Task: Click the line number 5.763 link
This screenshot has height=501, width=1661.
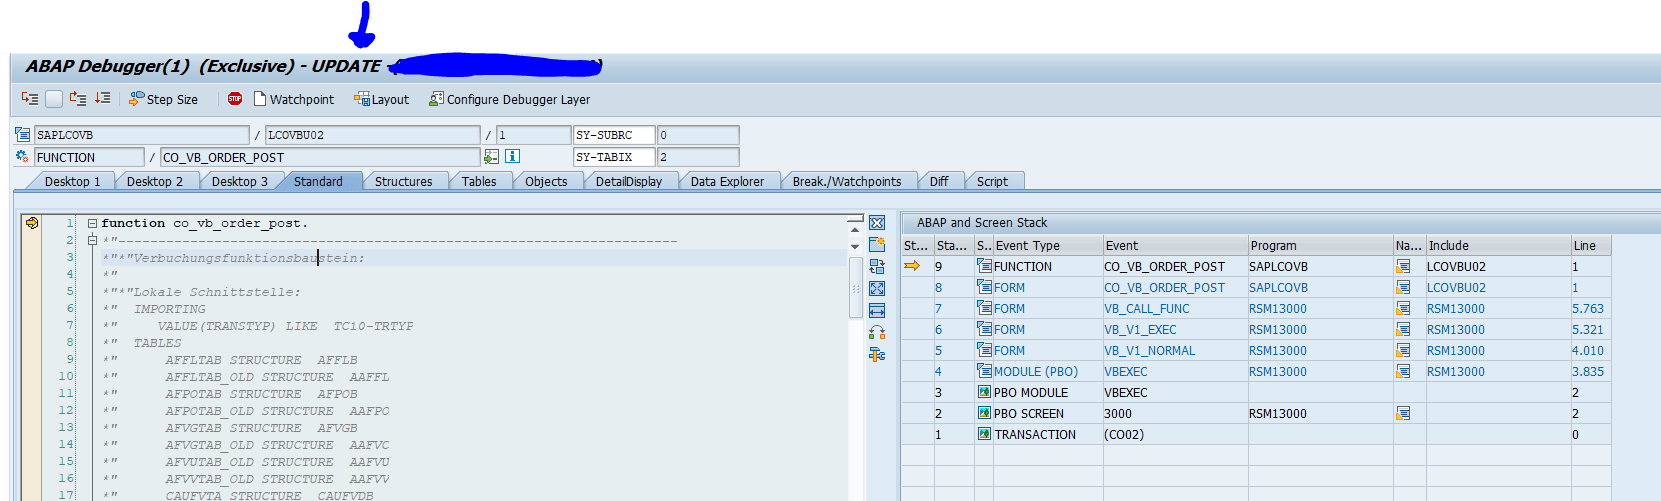Action: pos(1588,309)
